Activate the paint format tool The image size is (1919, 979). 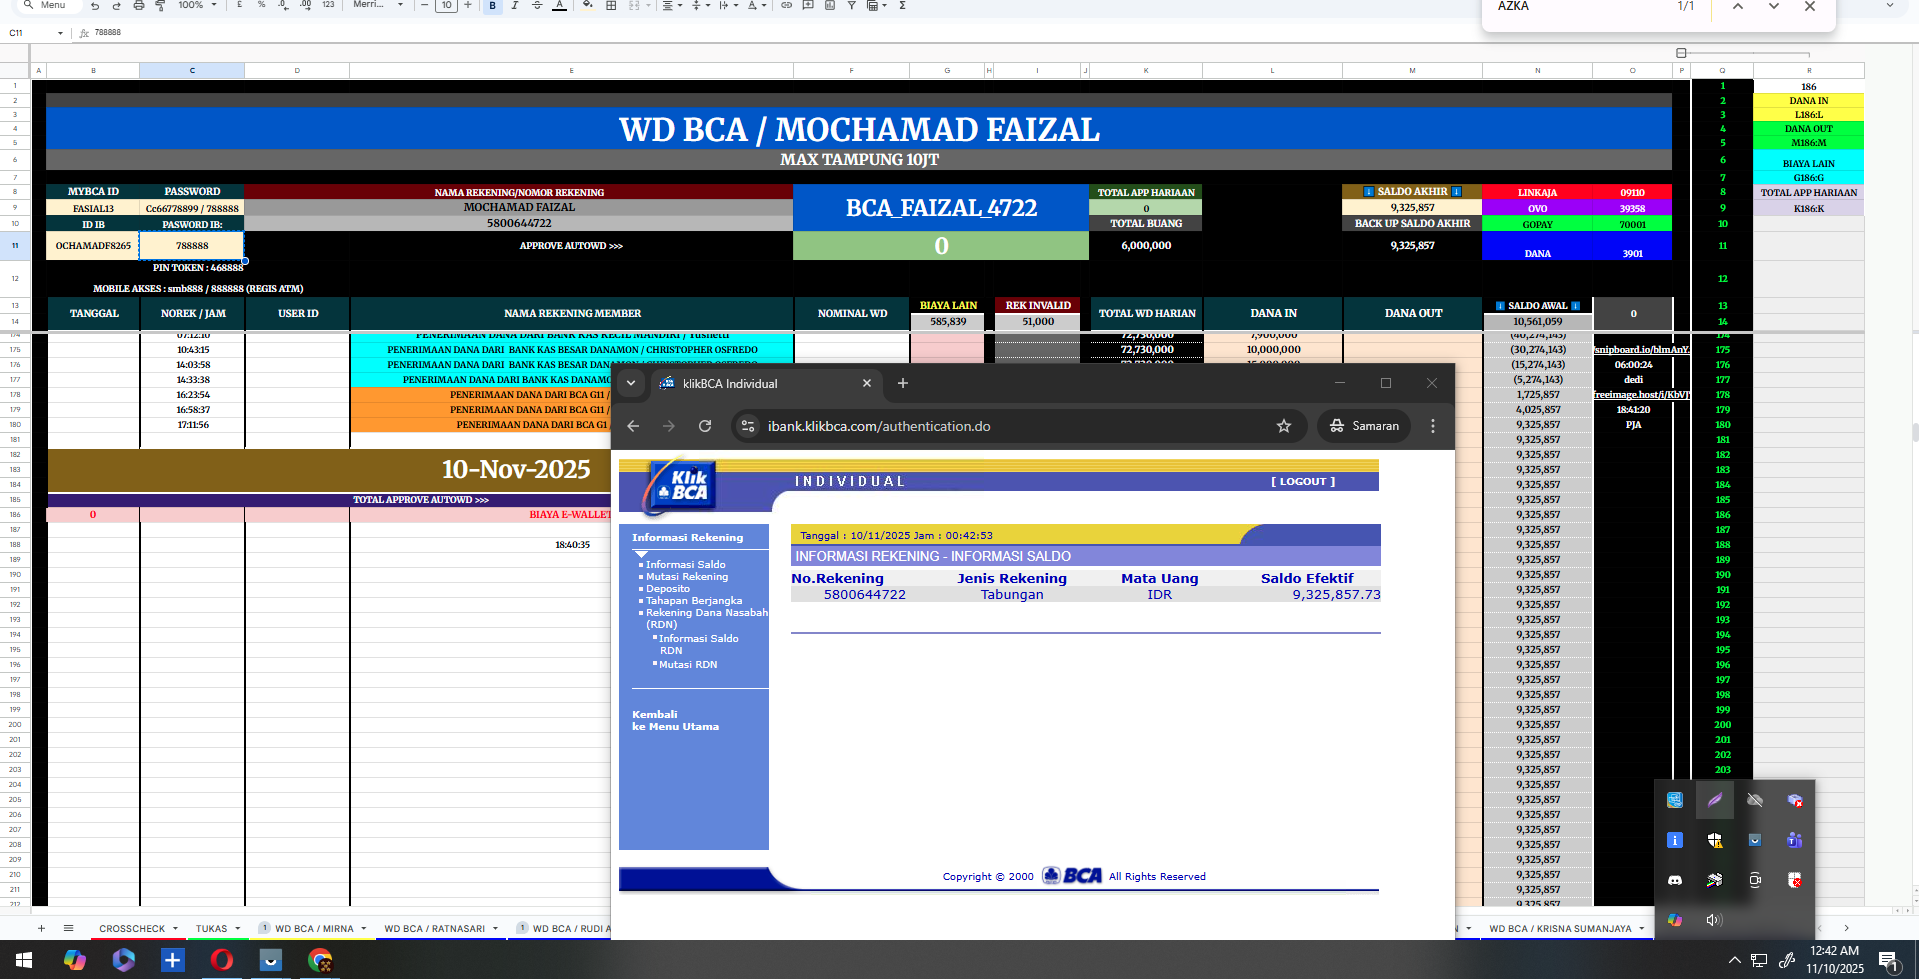point(160,6)
